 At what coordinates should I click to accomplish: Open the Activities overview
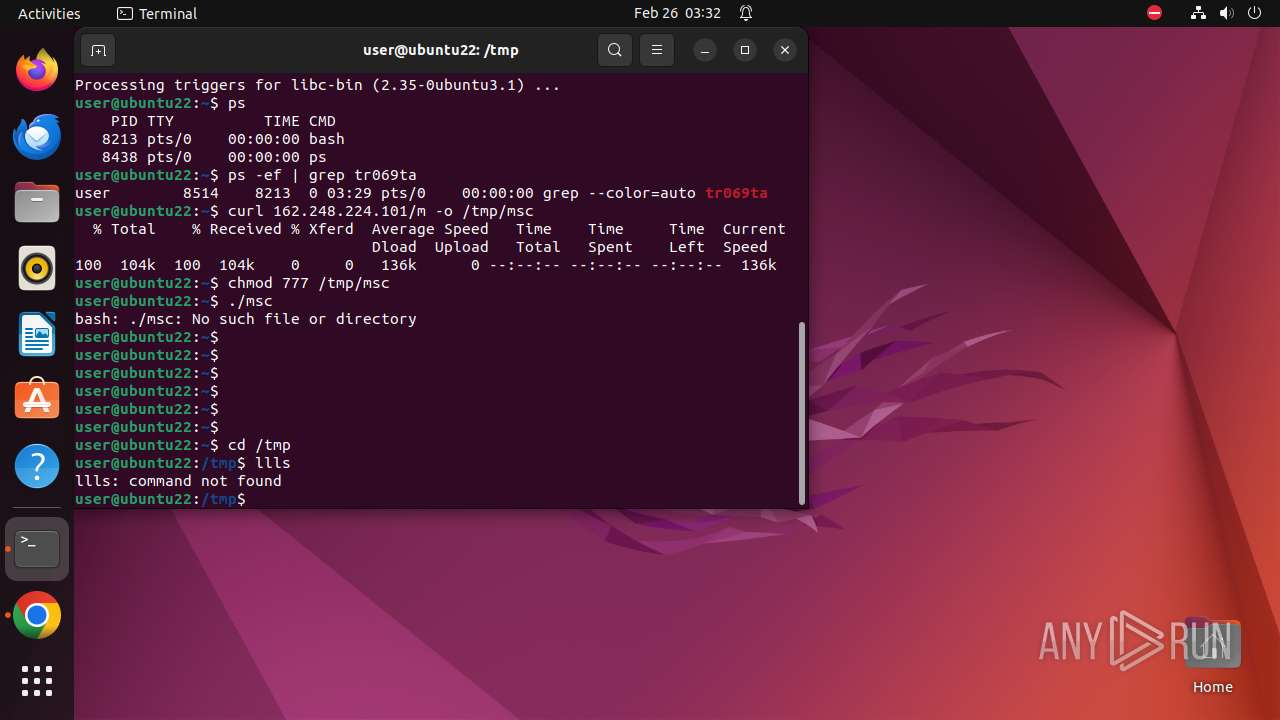(x=49, y=13)
